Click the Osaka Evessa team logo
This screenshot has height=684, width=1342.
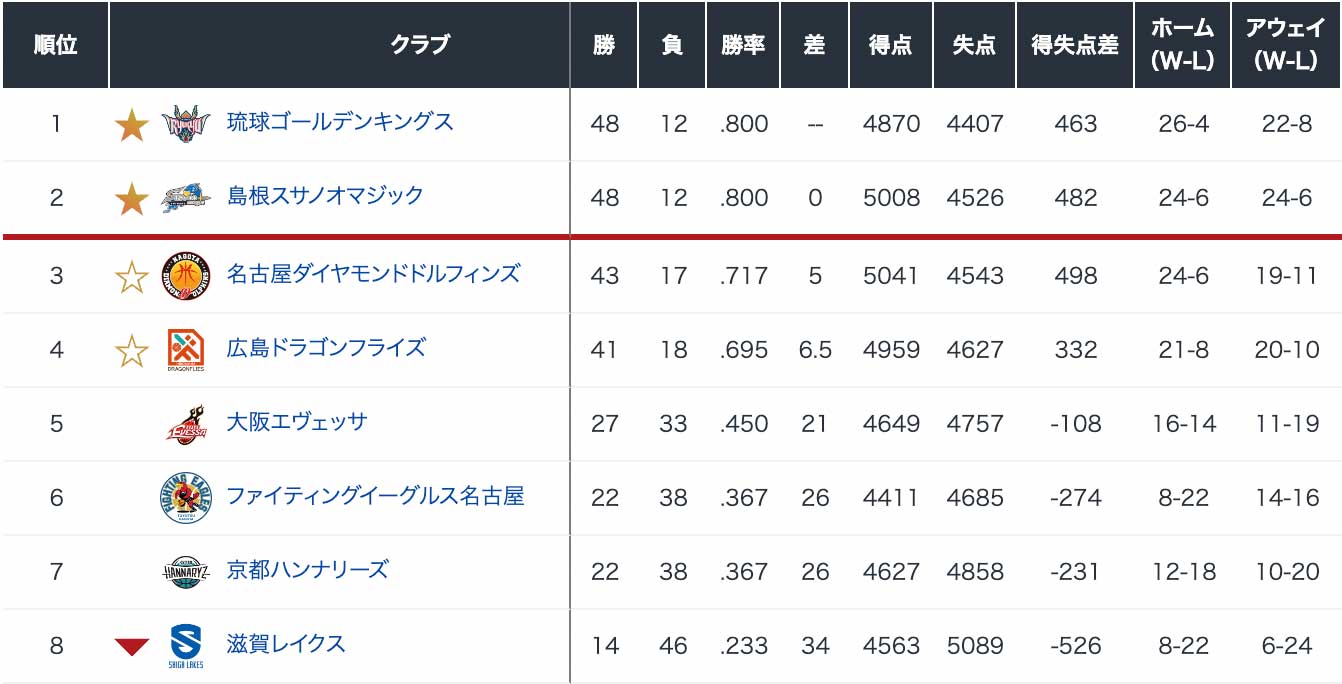(x=186, y=424)
